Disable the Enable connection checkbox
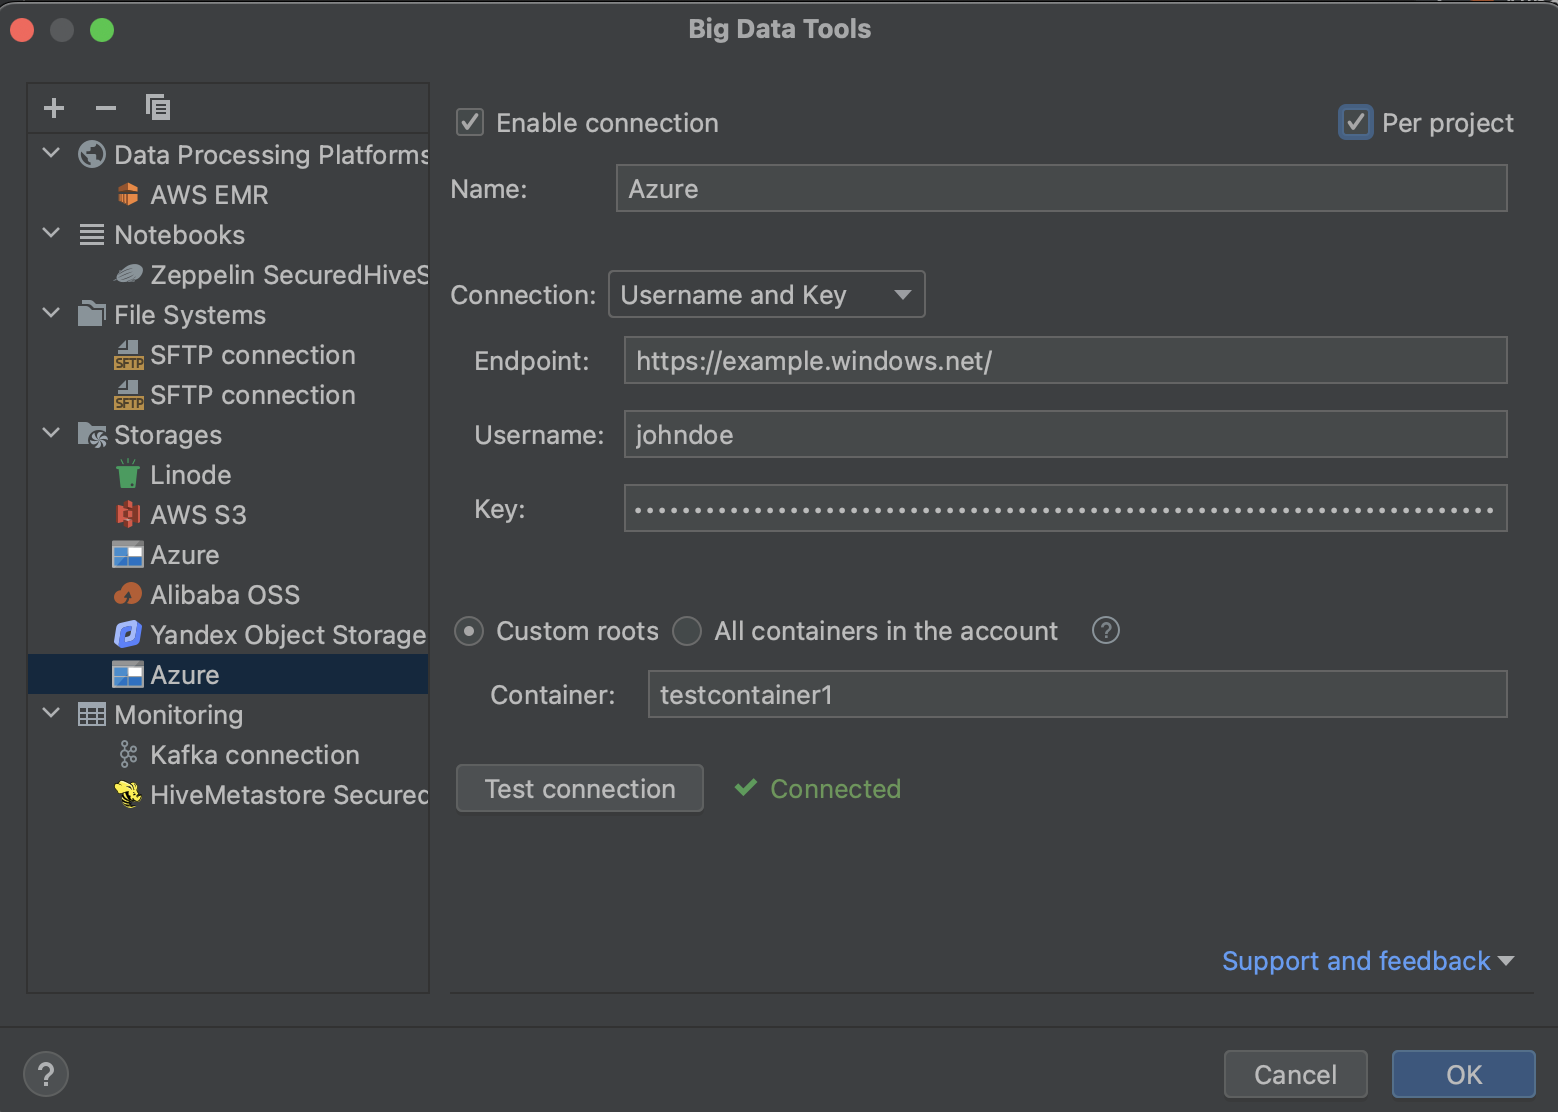Image resolution: width=1558 pixels, height=1112 pixels. (x=469, y=122)
